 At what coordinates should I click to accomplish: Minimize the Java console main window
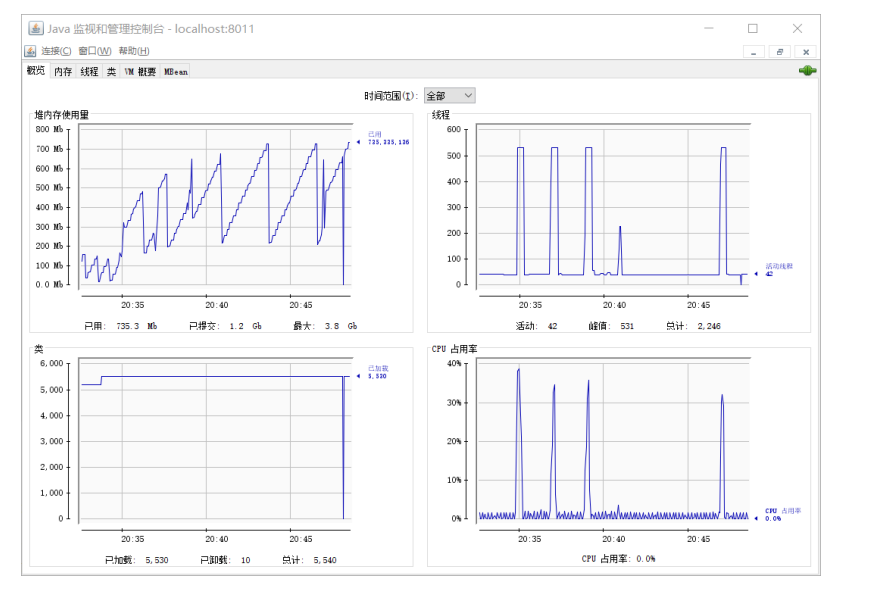point(709,28)
